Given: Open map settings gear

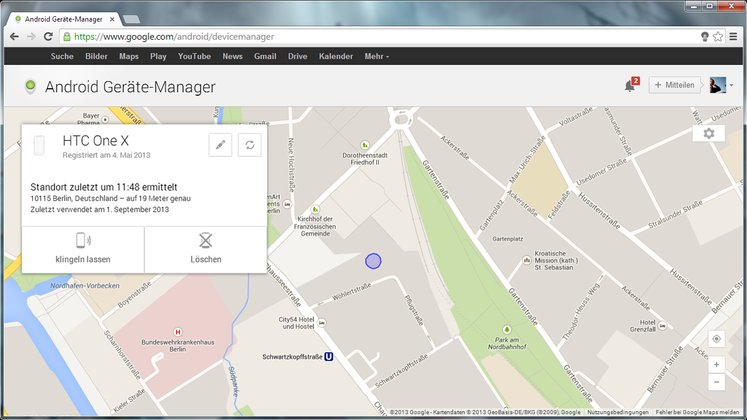Looking at the screenshot, I should [709, 133].
